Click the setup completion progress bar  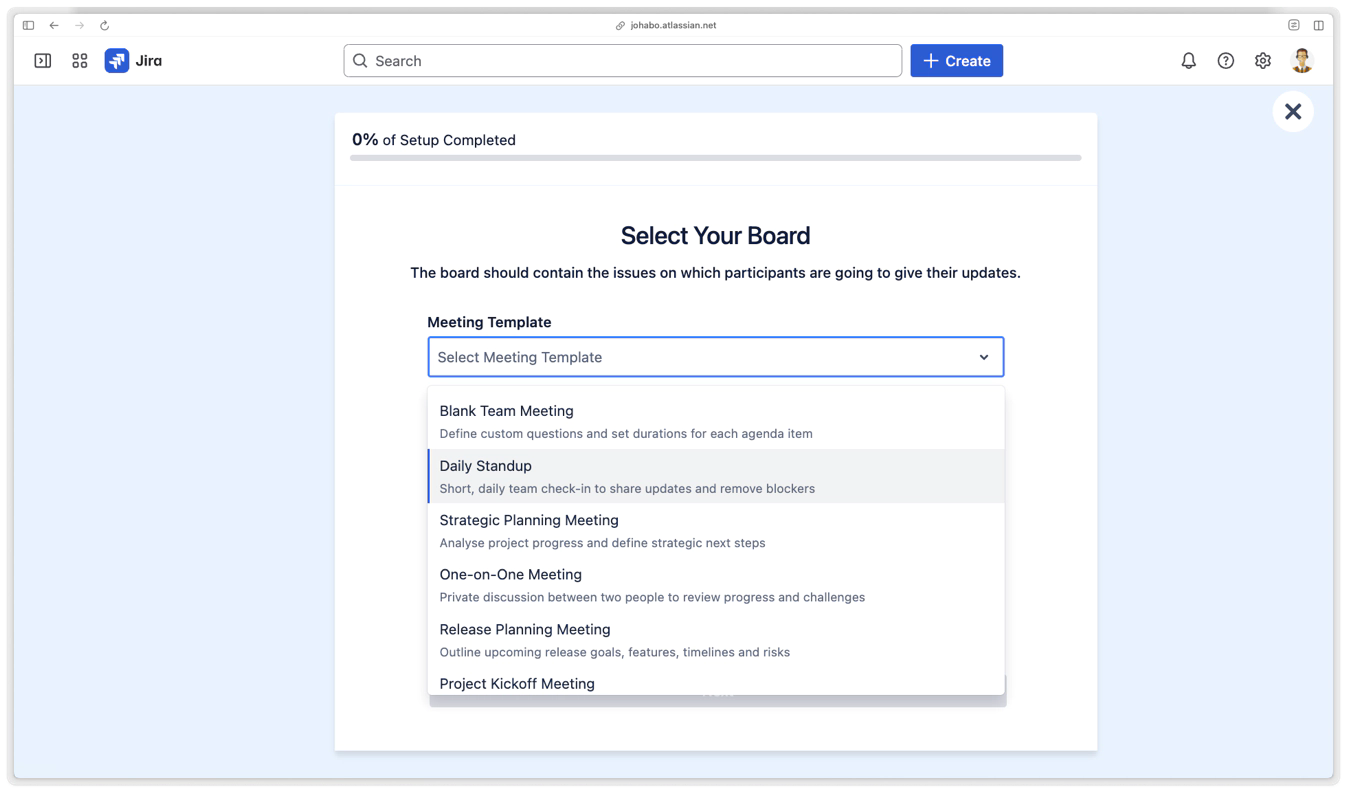715,158
